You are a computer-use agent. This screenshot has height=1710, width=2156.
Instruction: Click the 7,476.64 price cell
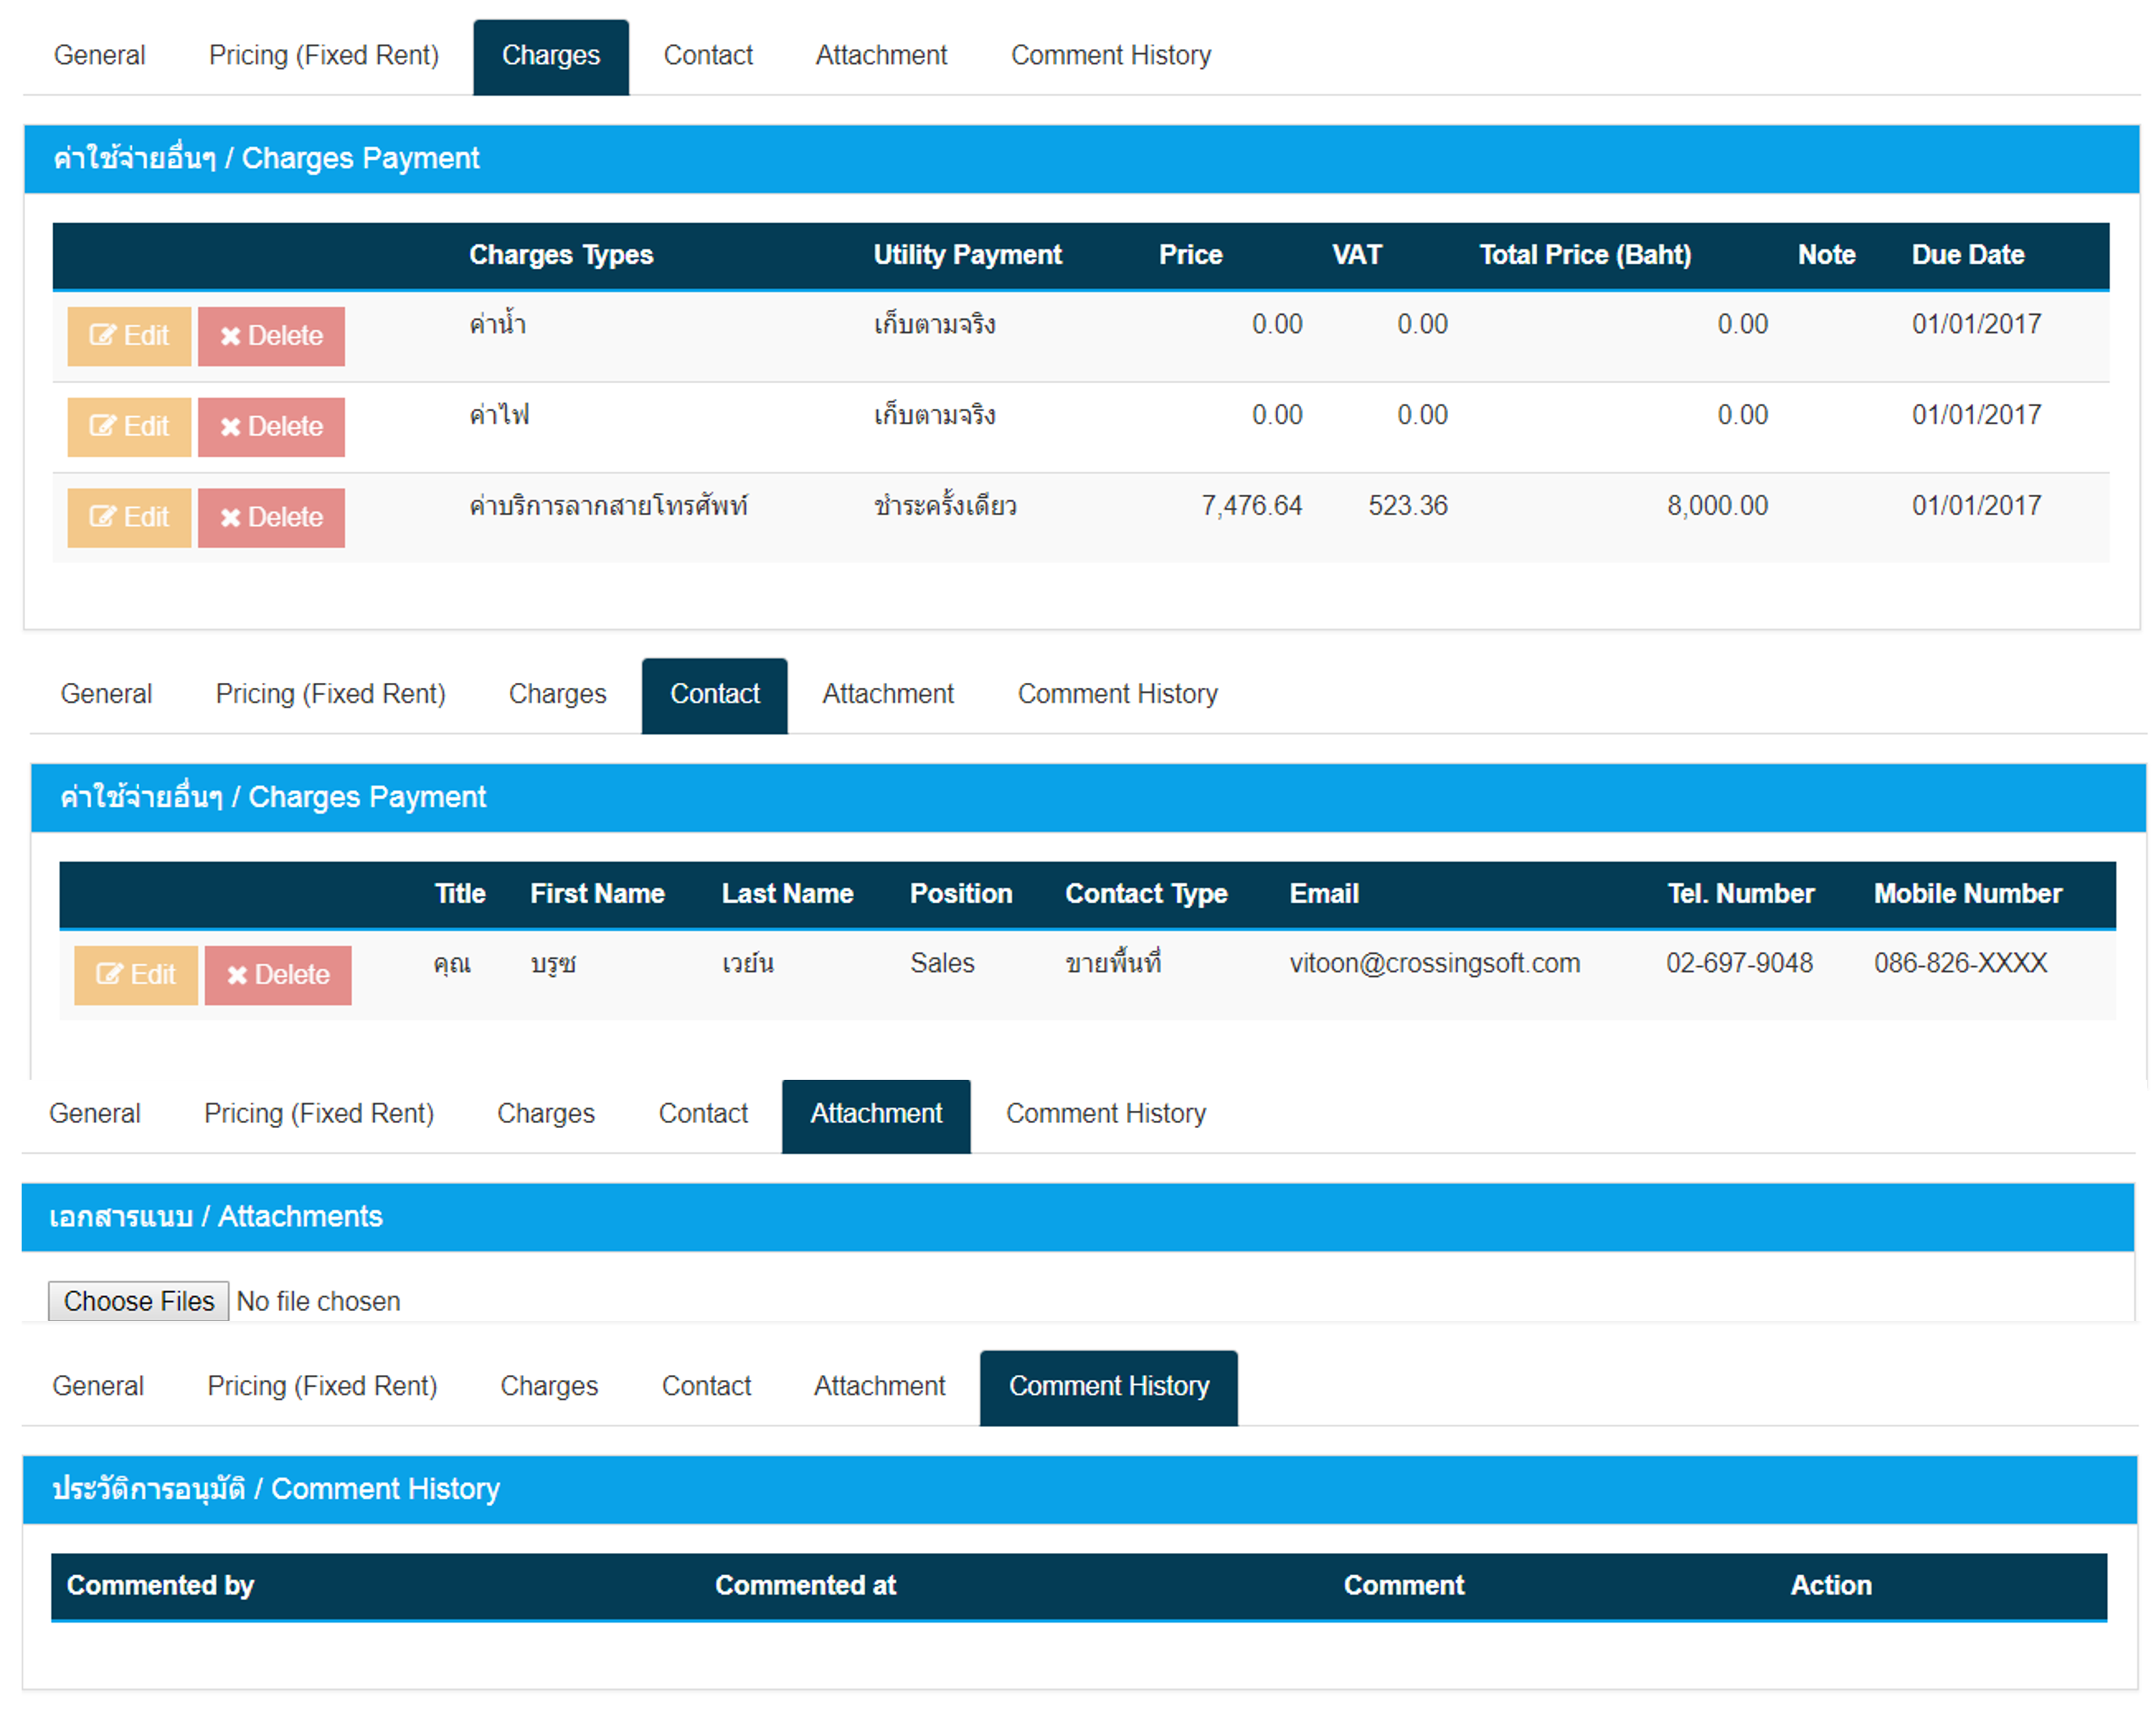[1251, 506]
